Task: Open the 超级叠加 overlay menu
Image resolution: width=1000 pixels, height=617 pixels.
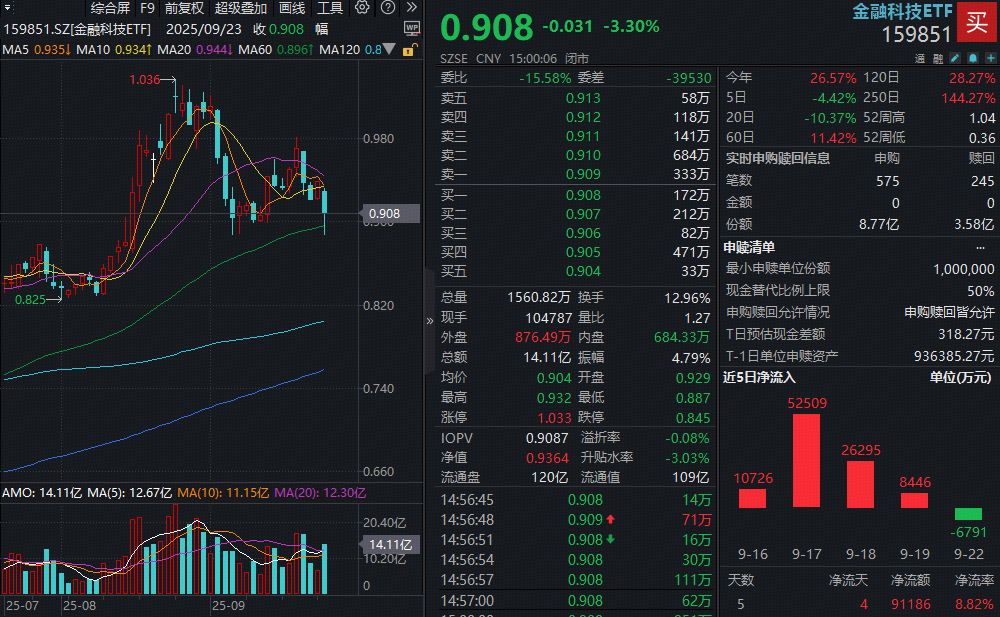Action: (x=240, y=8)
